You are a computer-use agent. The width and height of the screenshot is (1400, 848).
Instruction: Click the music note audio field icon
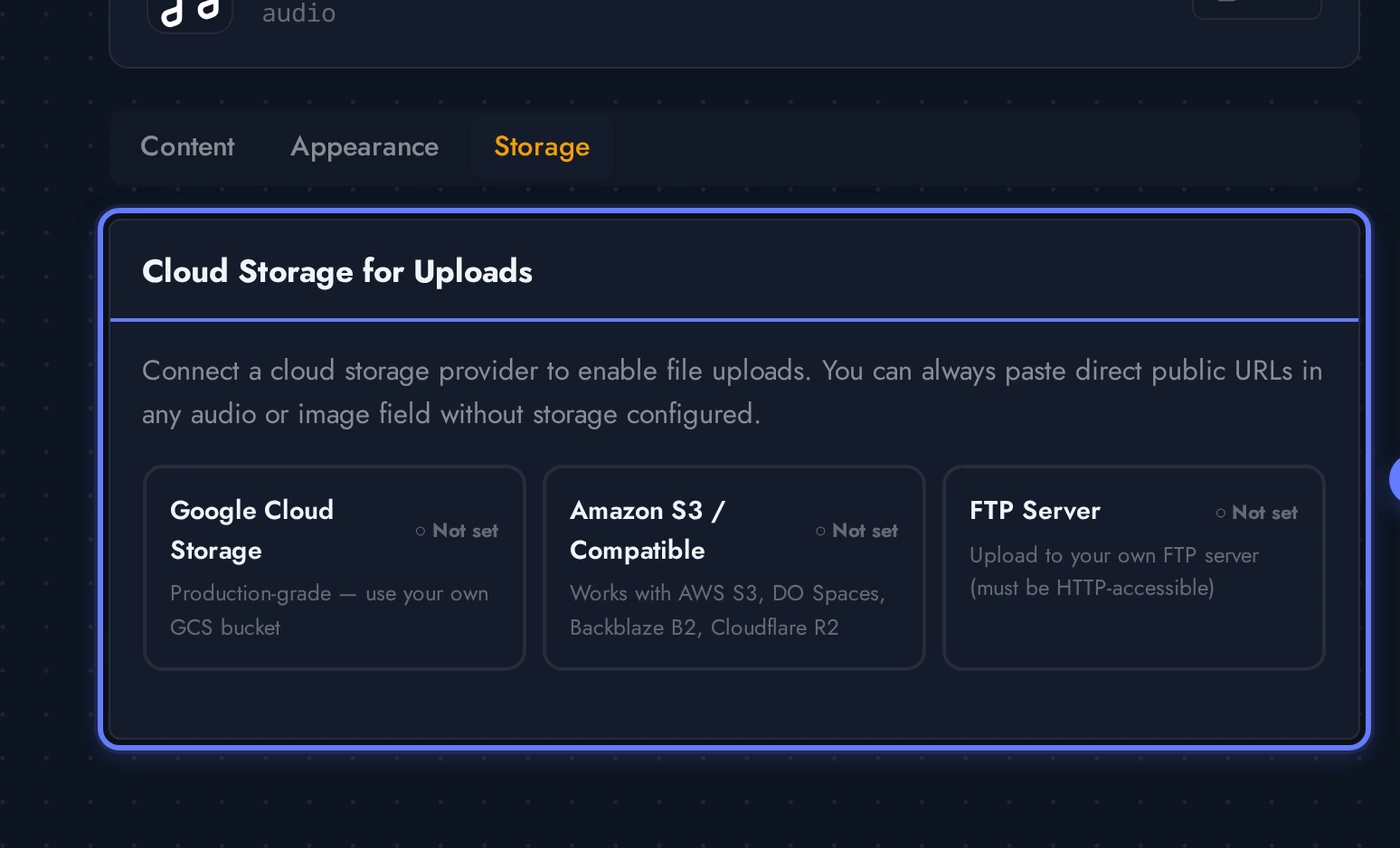(190, 10)
